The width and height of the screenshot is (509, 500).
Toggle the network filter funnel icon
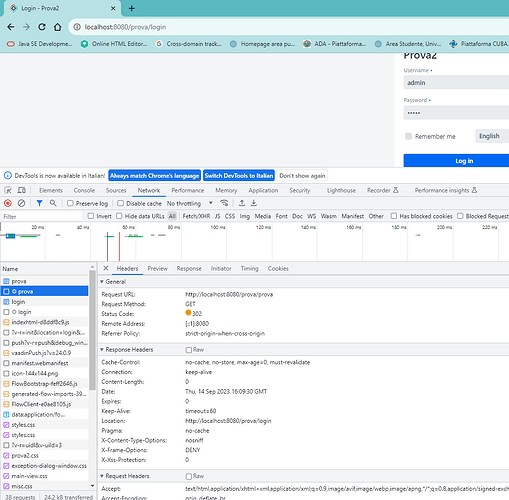(x=39, y=203)
